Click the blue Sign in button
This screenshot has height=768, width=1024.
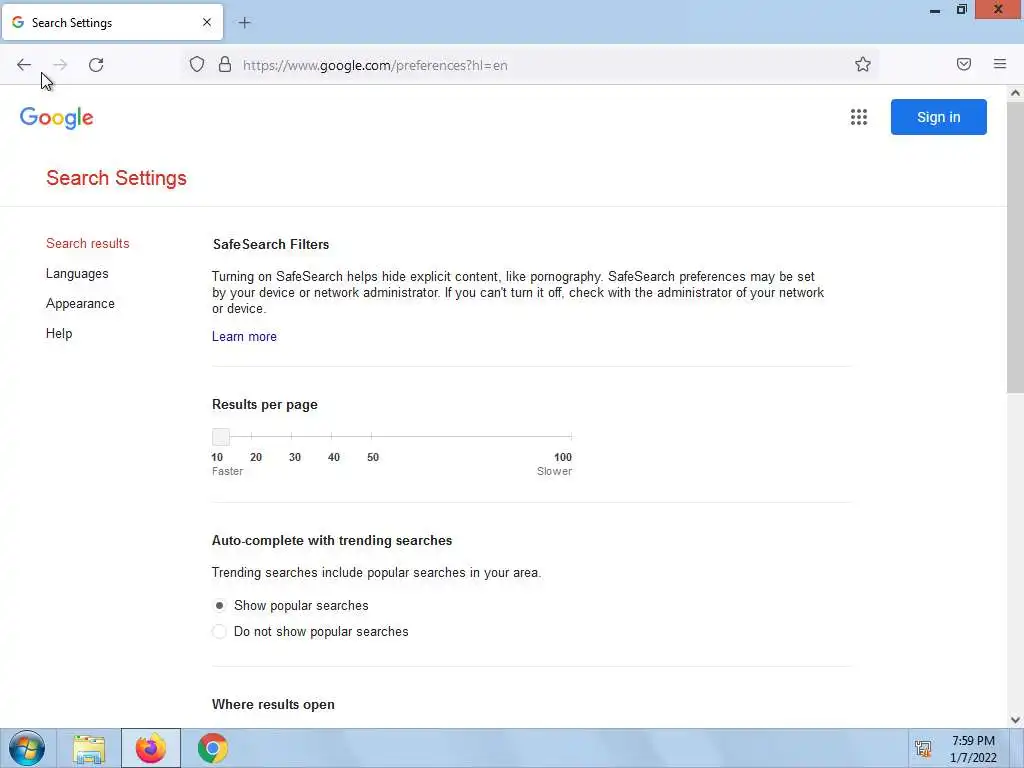938,117
